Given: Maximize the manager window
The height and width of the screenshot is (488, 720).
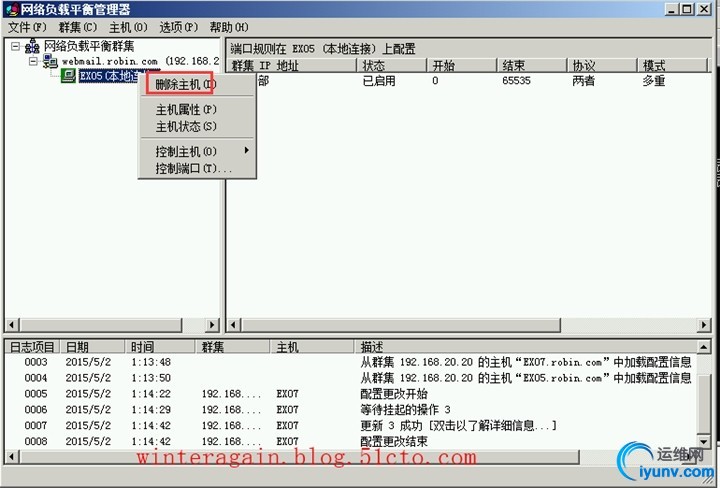Looking at the screenshot, I should pyautogui.click(x=687, y=9).
